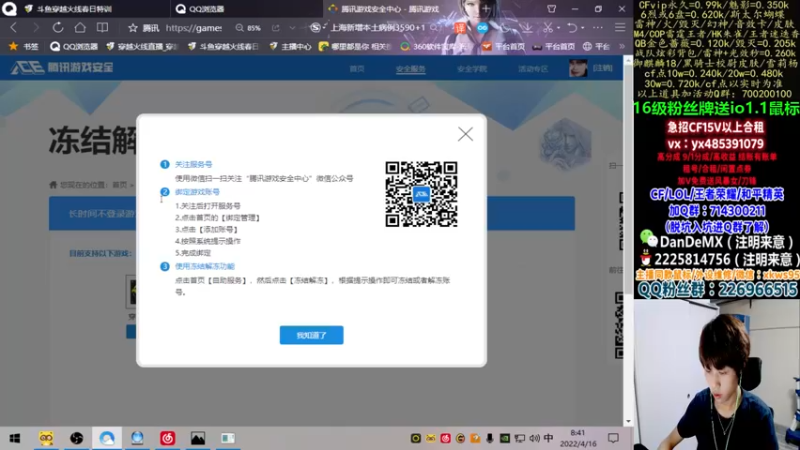Expand the address bar dropdown chevron
The image size is (800, 450).
292,28
